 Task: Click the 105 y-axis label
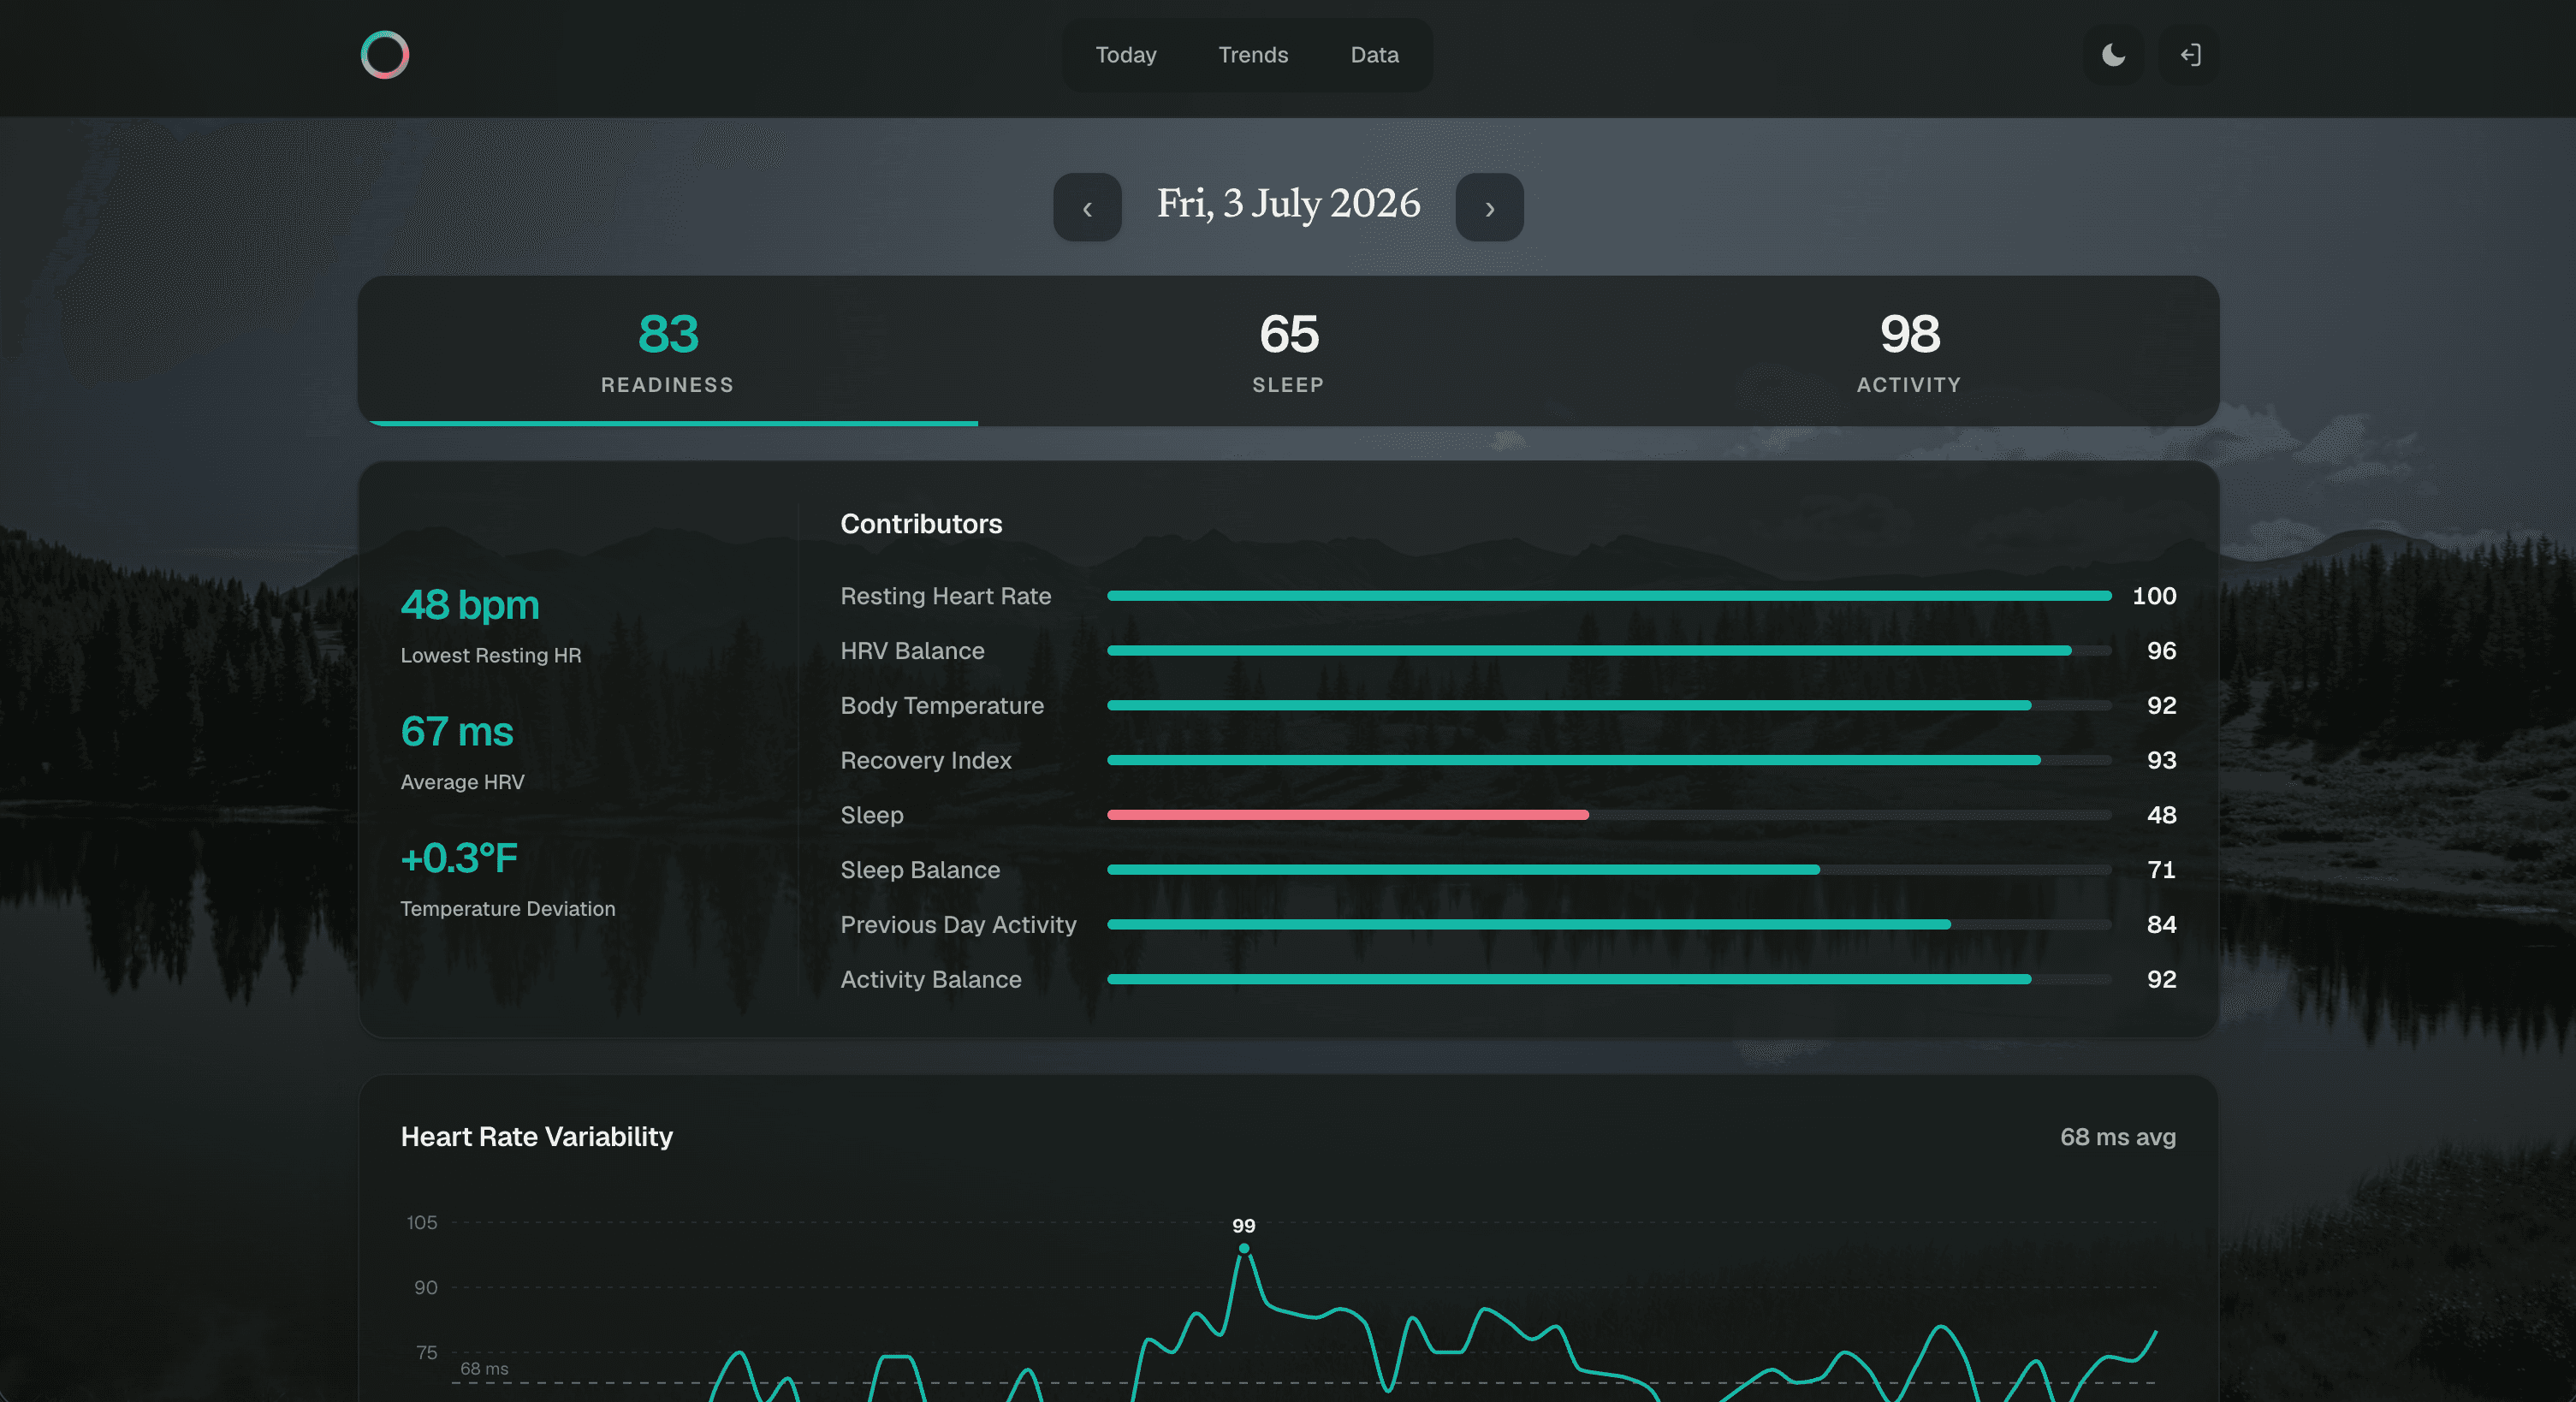point(422,1223)
